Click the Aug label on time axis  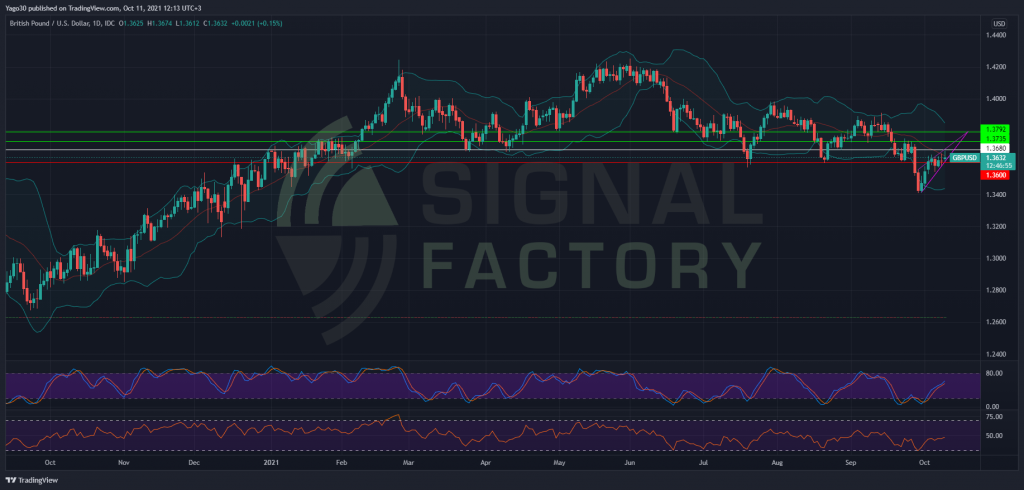pyautogui.click(x=776, y=462)
